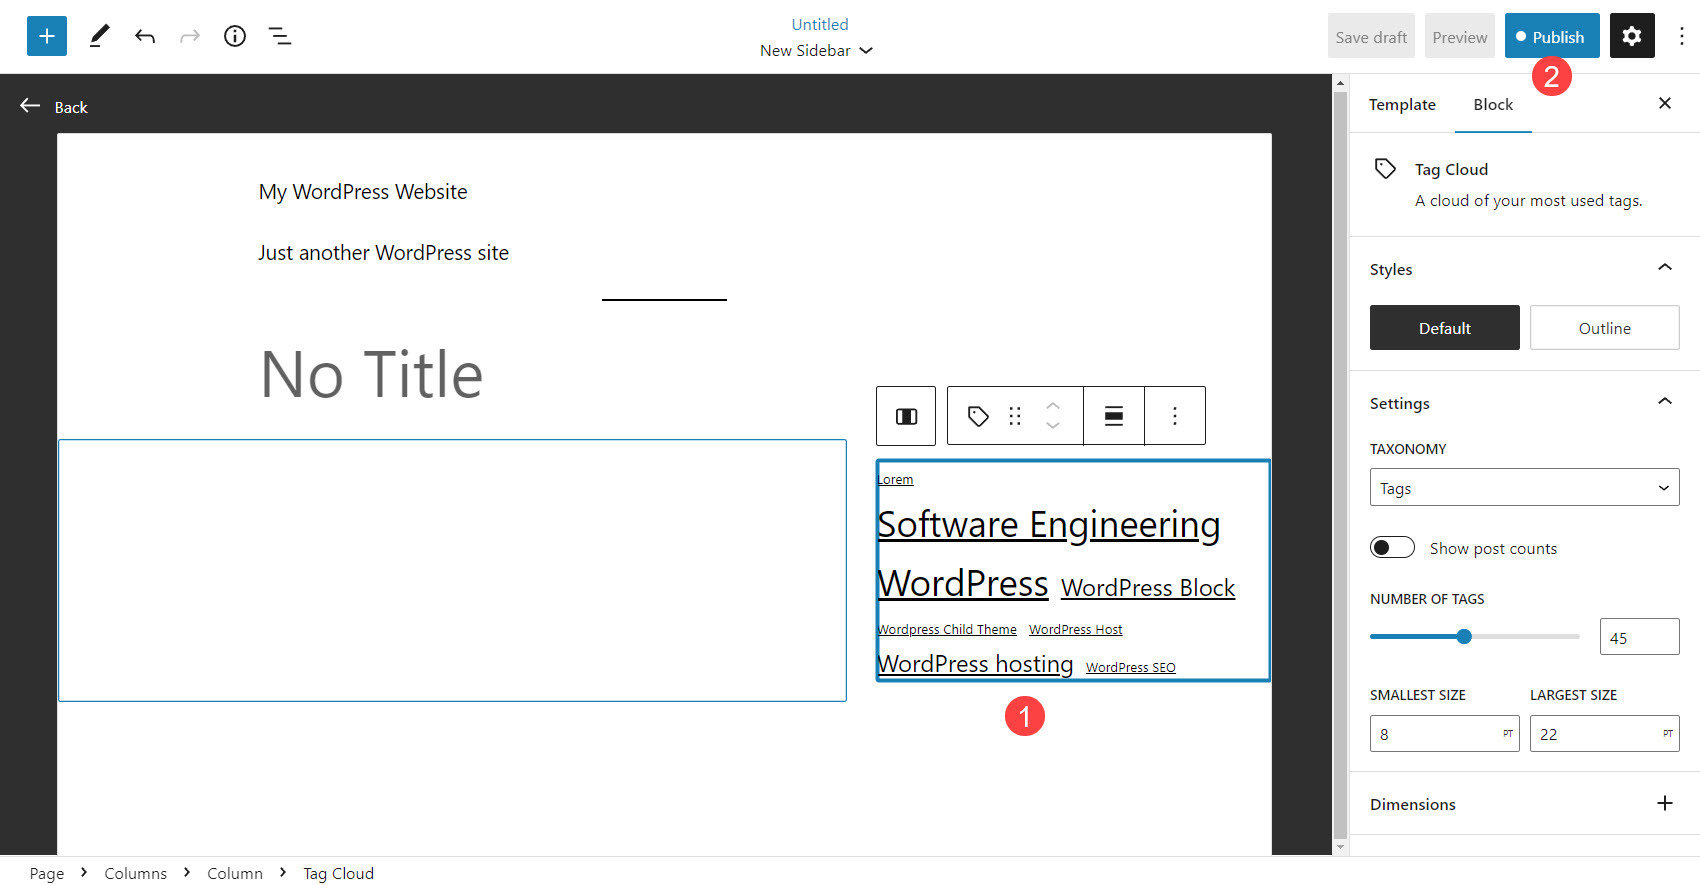Select the parent Column block icon
The width and height of the screenshot is (1700, 885).
point(906,416)
